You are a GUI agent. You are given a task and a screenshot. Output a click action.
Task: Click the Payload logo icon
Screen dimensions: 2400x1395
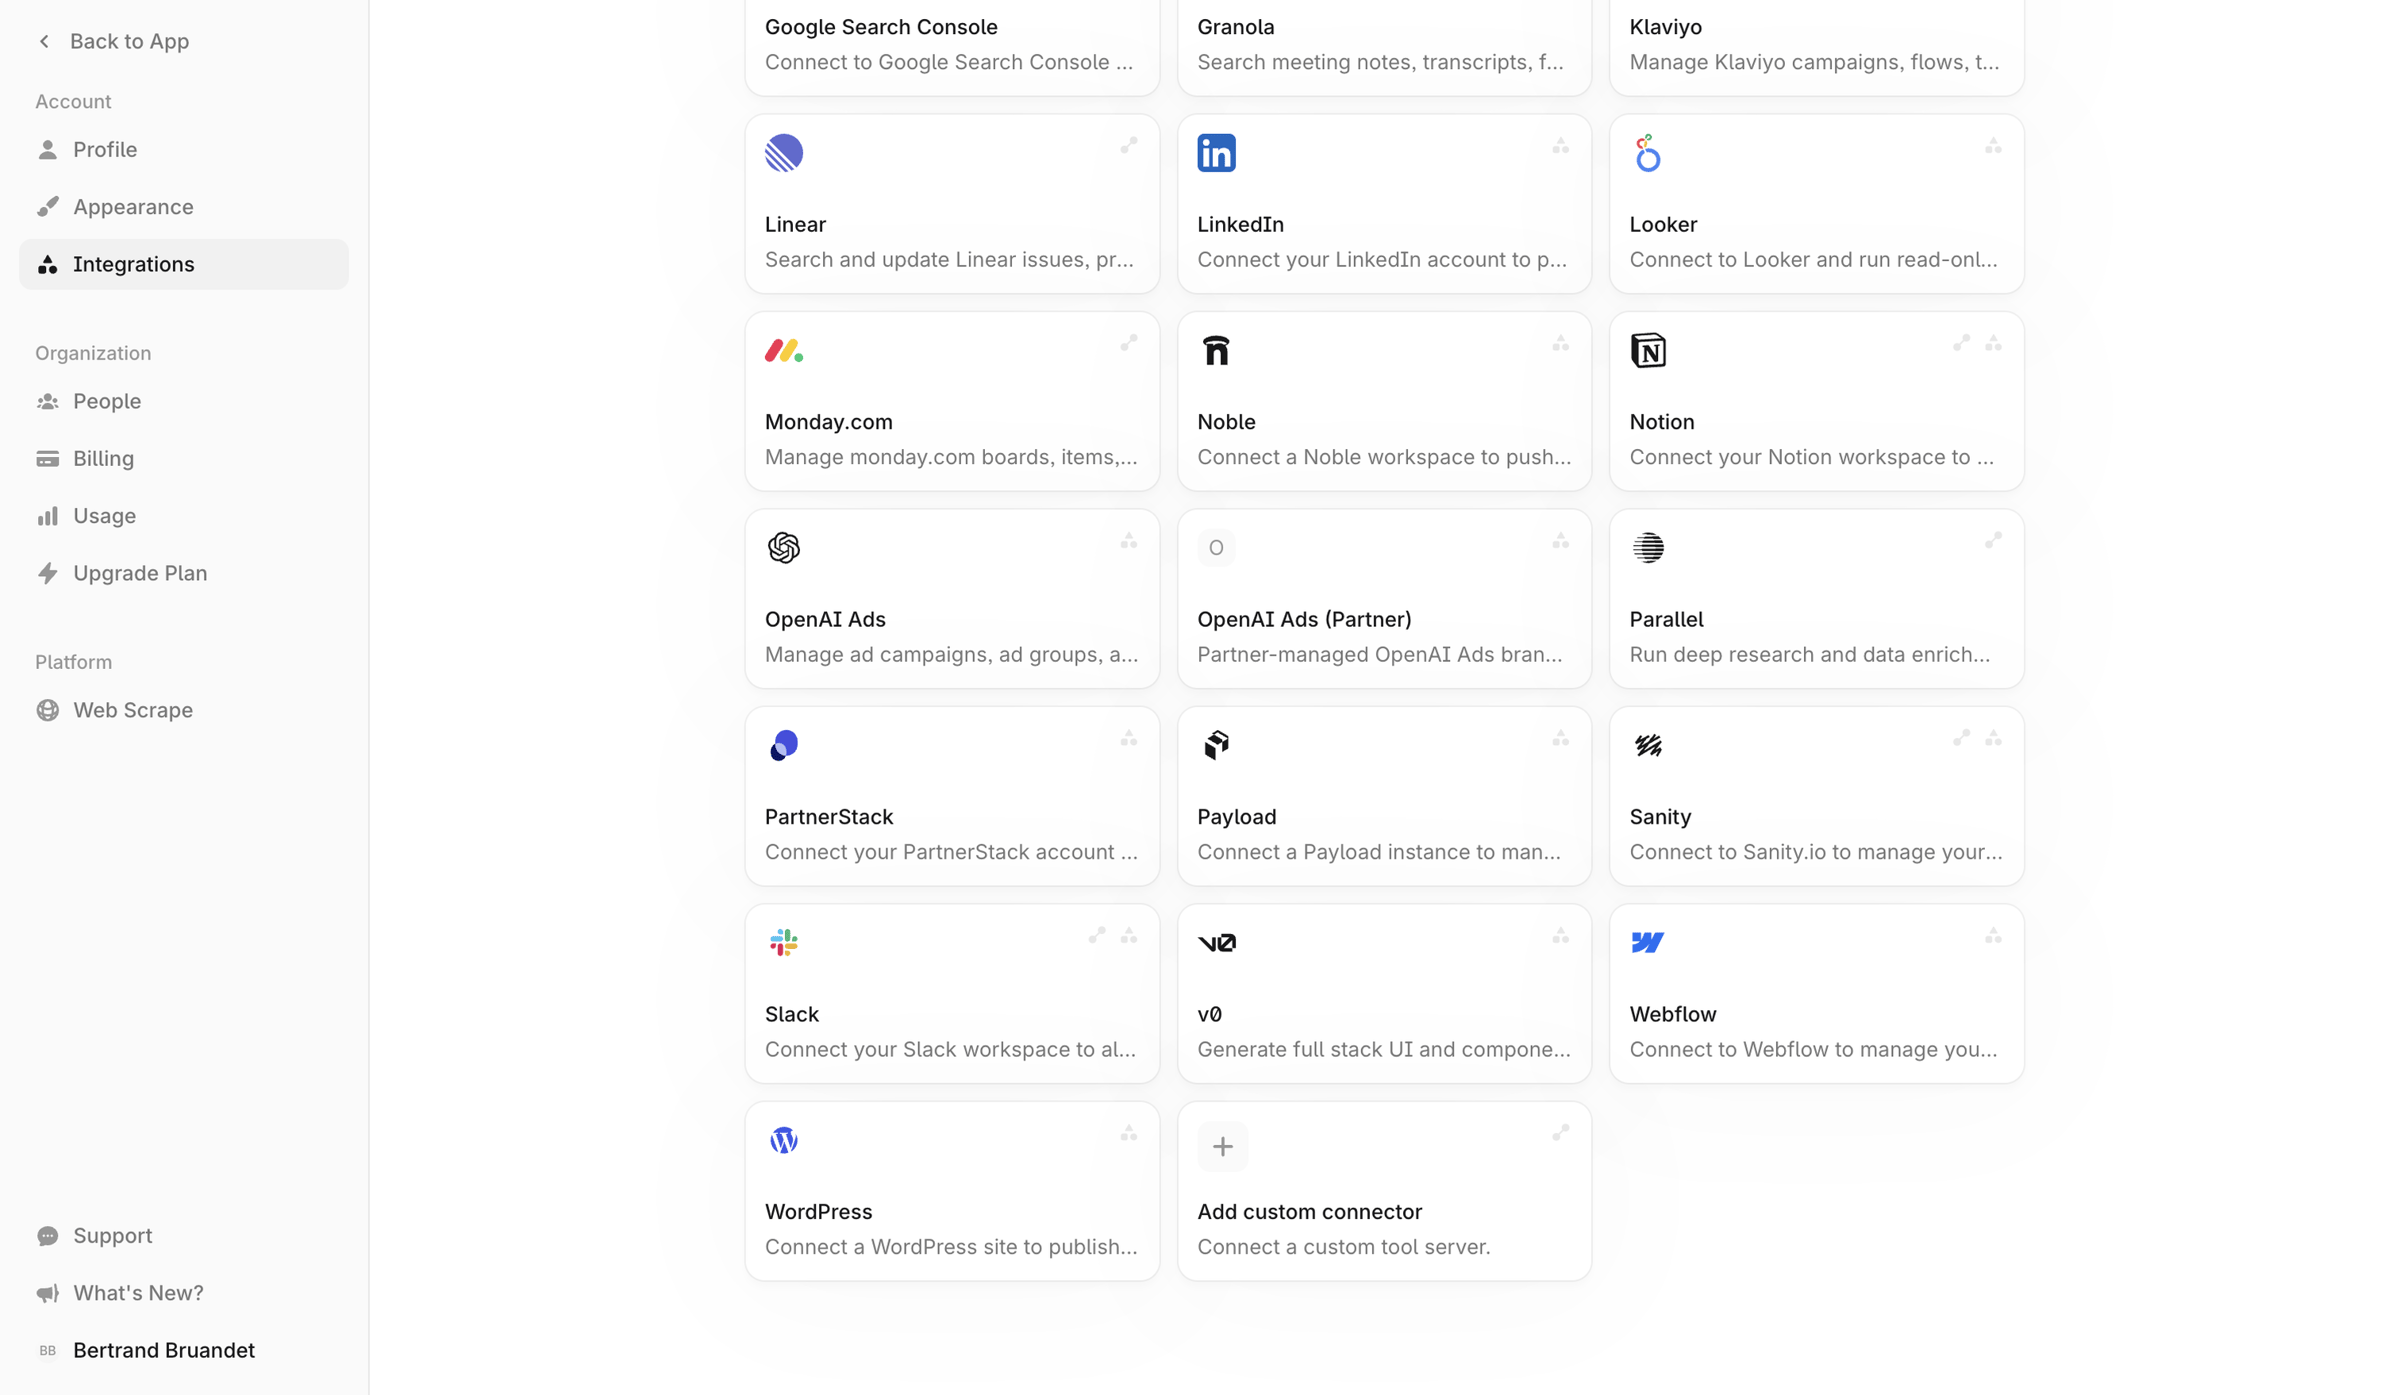click(x=1216, y=745)
